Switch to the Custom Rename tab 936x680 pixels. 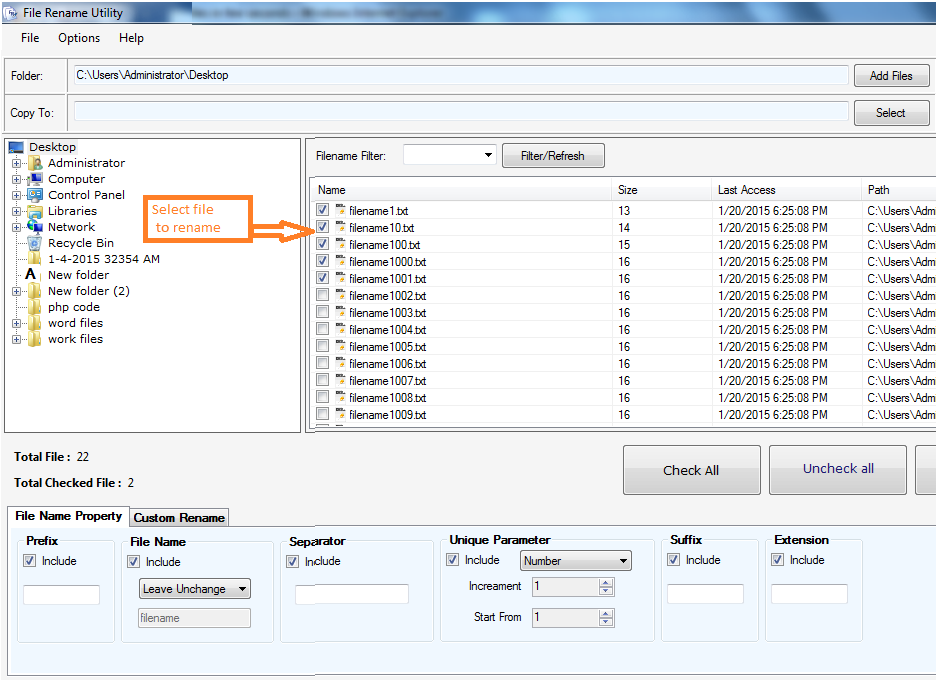pyautogui.click(x=178, y=518)
